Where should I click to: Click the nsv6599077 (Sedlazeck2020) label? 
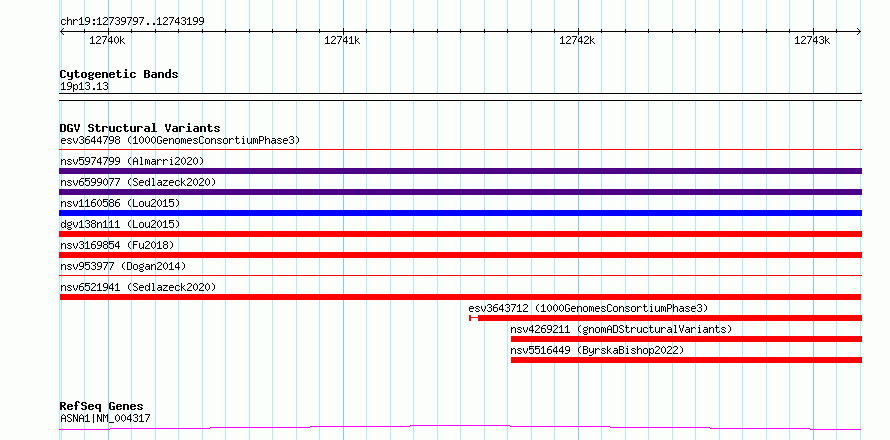coord(138,182)
